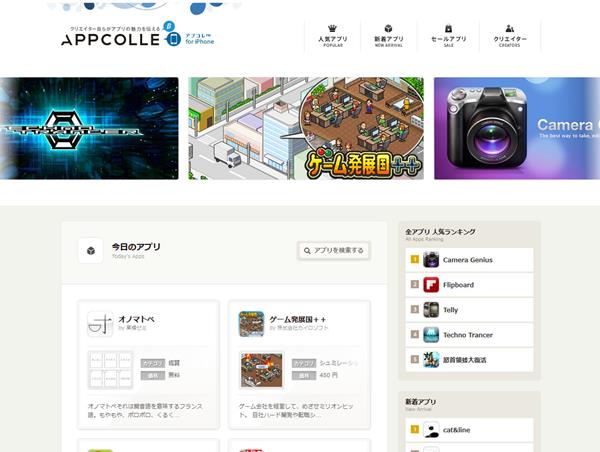The width and height of the screenshot is (600, 452).
Task: Select the 全アプリ 人気ランキング heading
Action: [440, 232]
